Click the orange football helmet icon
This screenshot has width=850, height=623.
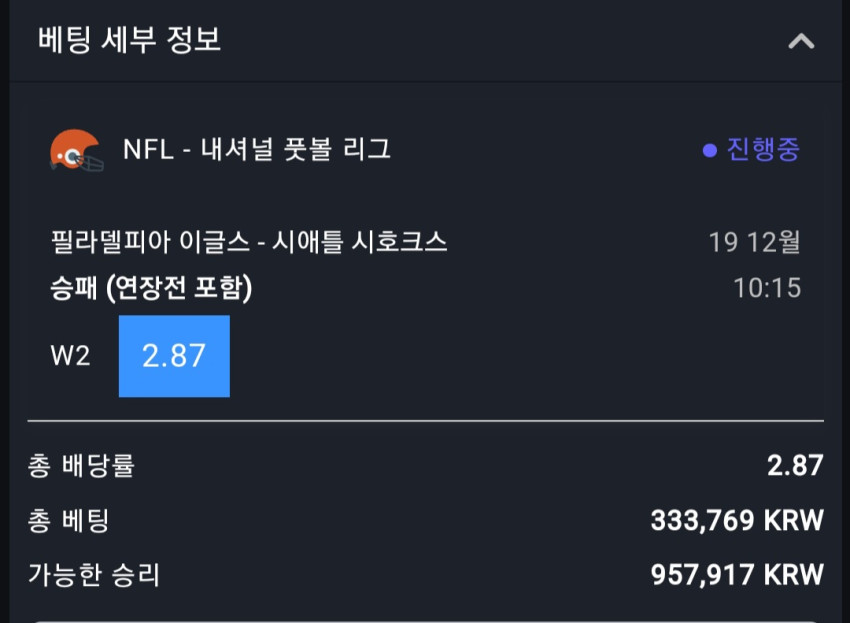click(x=76, y=150)
